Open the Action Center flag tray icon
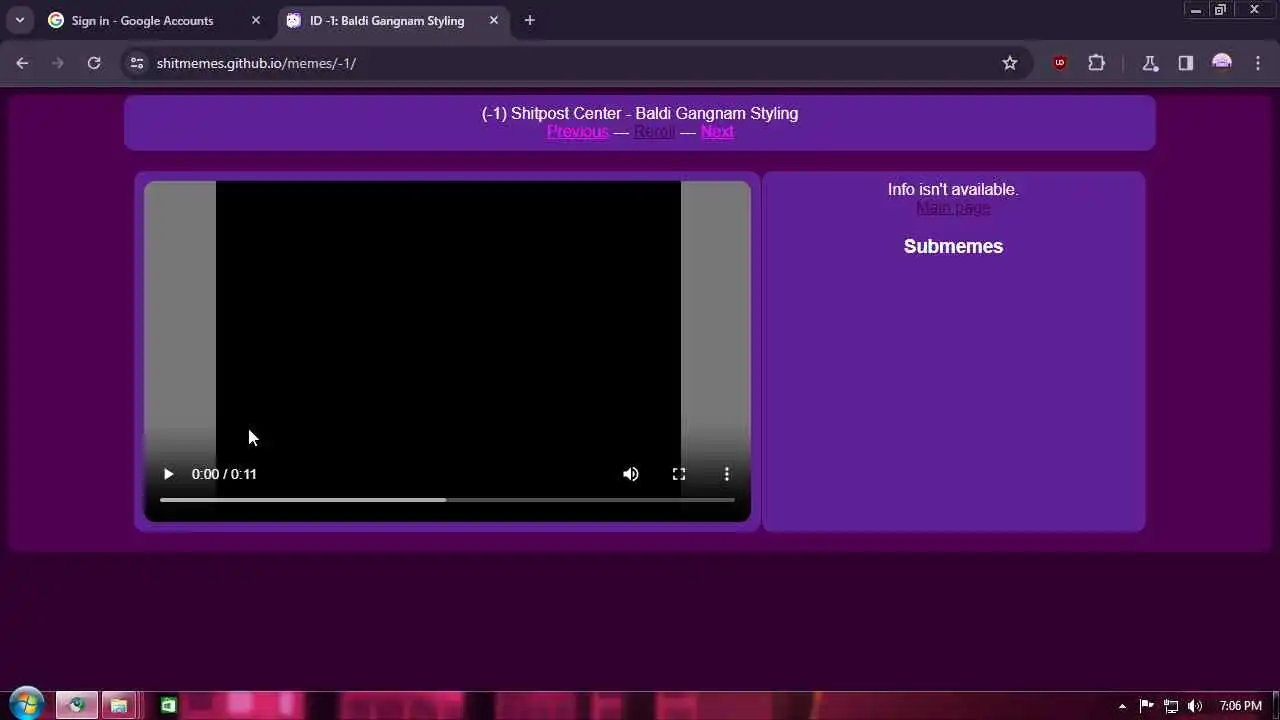Viewport: 1280px width, 720px height. click(x=1147, y=706)
